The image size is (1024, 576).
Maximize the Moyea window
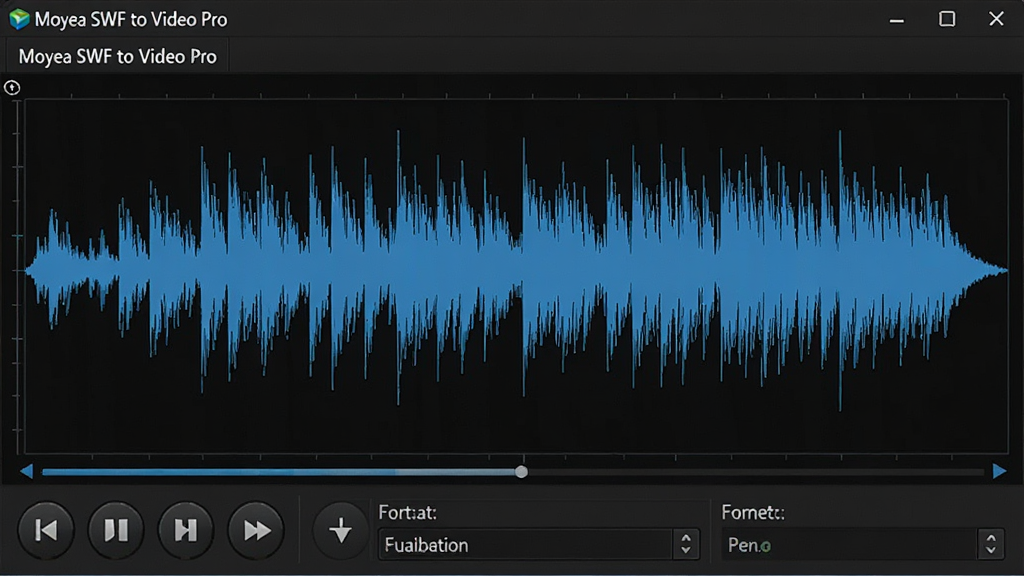[x=947, y=19]
